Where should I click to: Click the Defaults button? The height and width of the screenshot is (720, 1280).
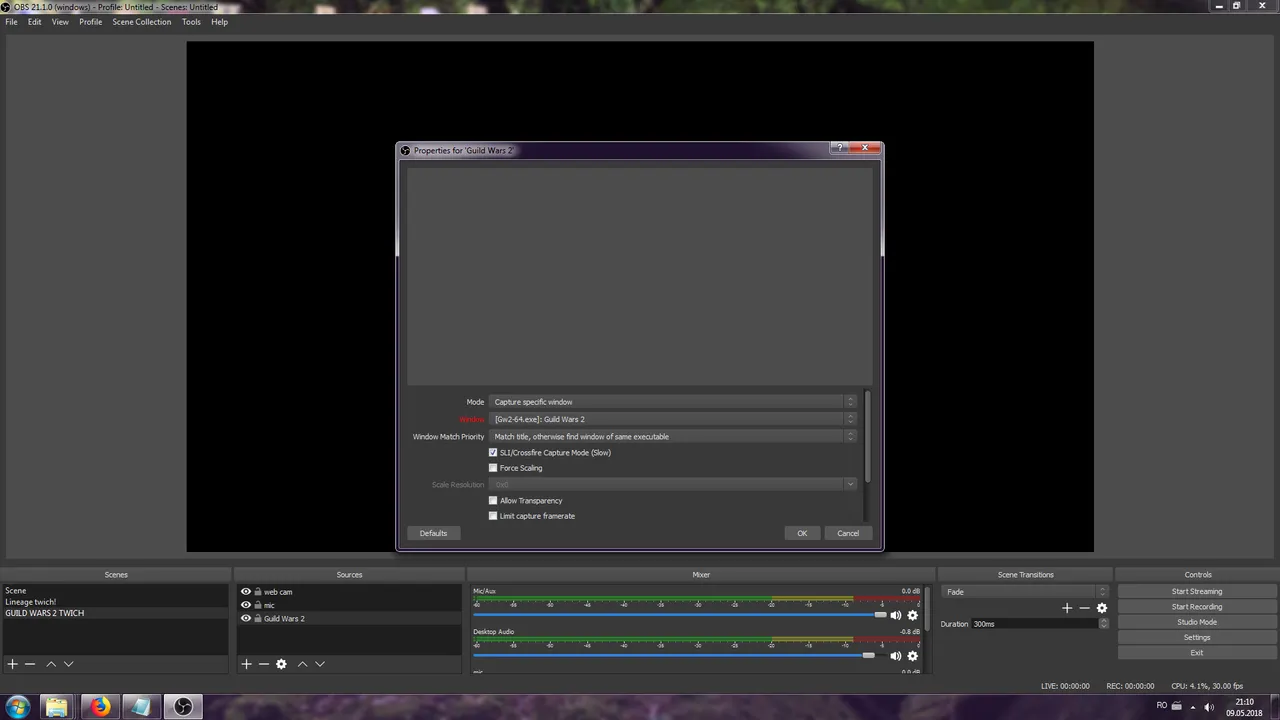433,533
